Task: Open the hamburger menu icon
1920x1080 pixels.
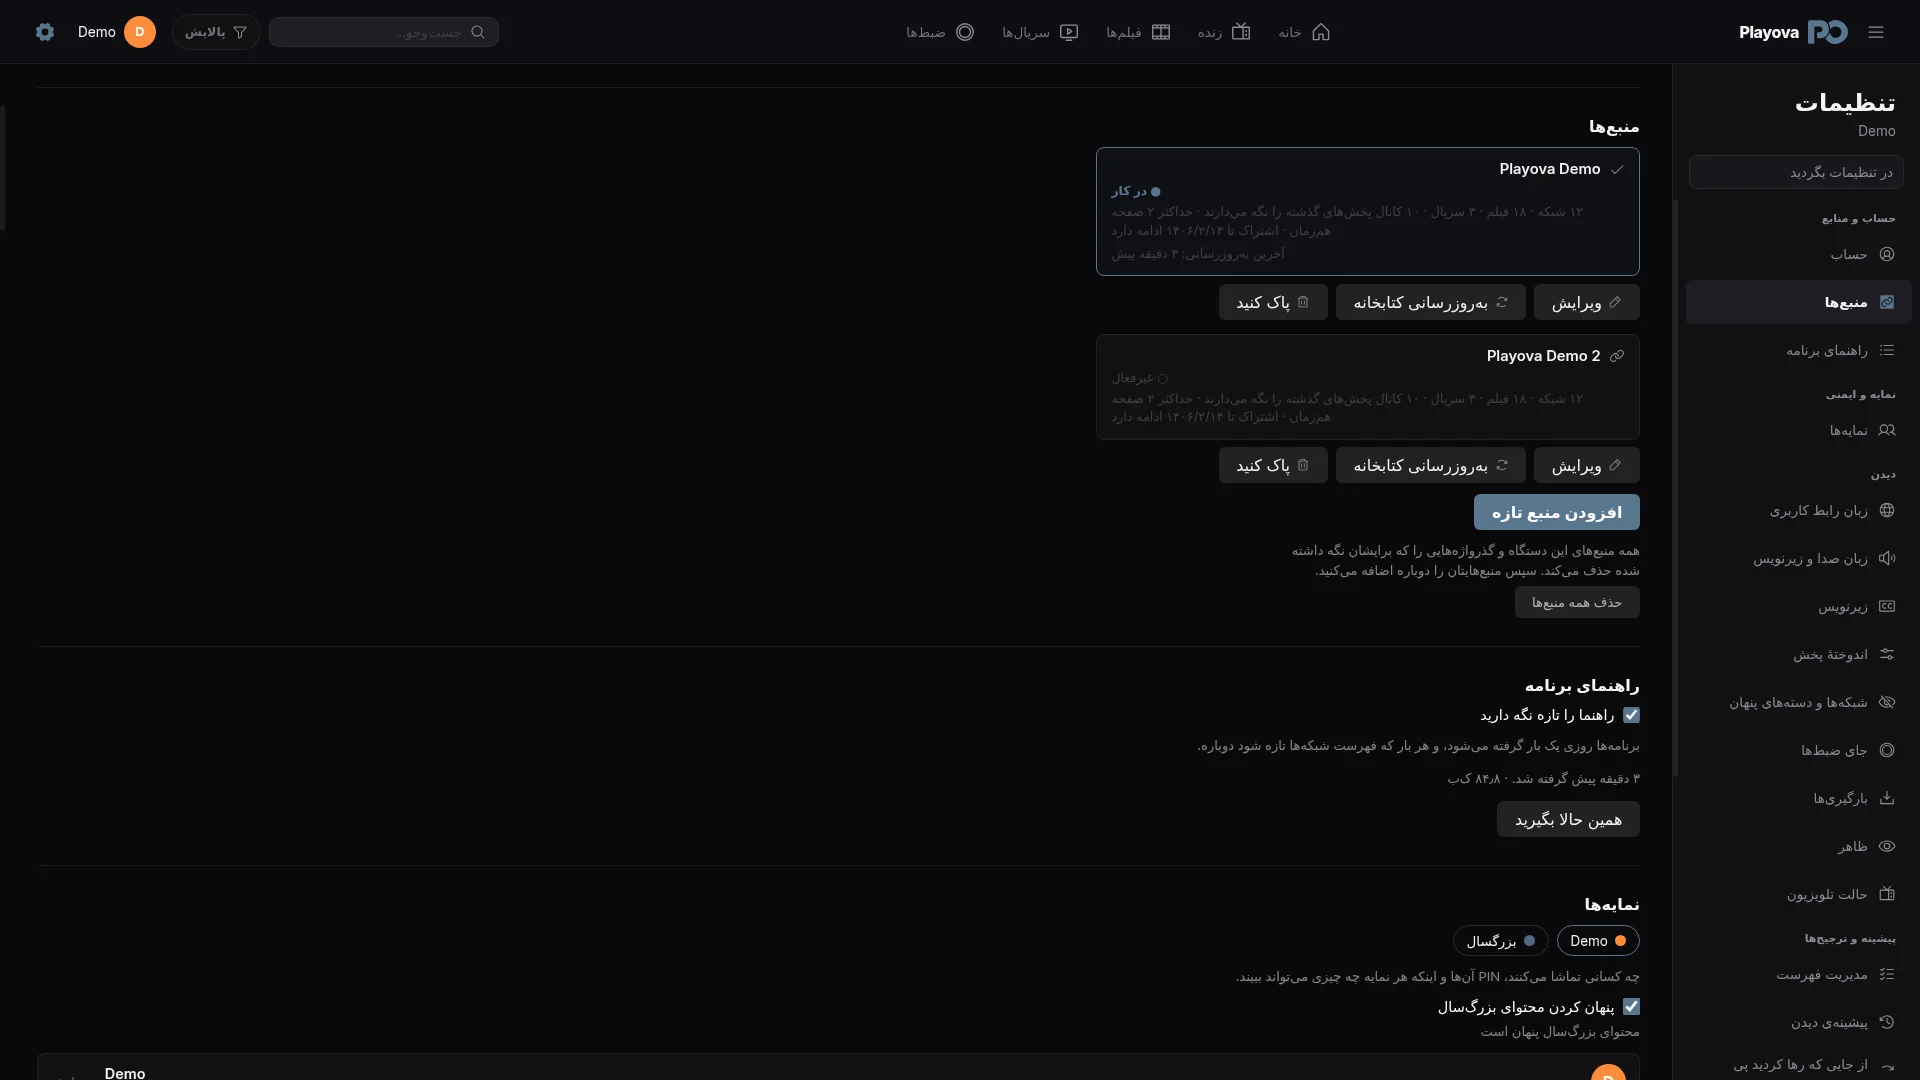Action: point(1876,32)
